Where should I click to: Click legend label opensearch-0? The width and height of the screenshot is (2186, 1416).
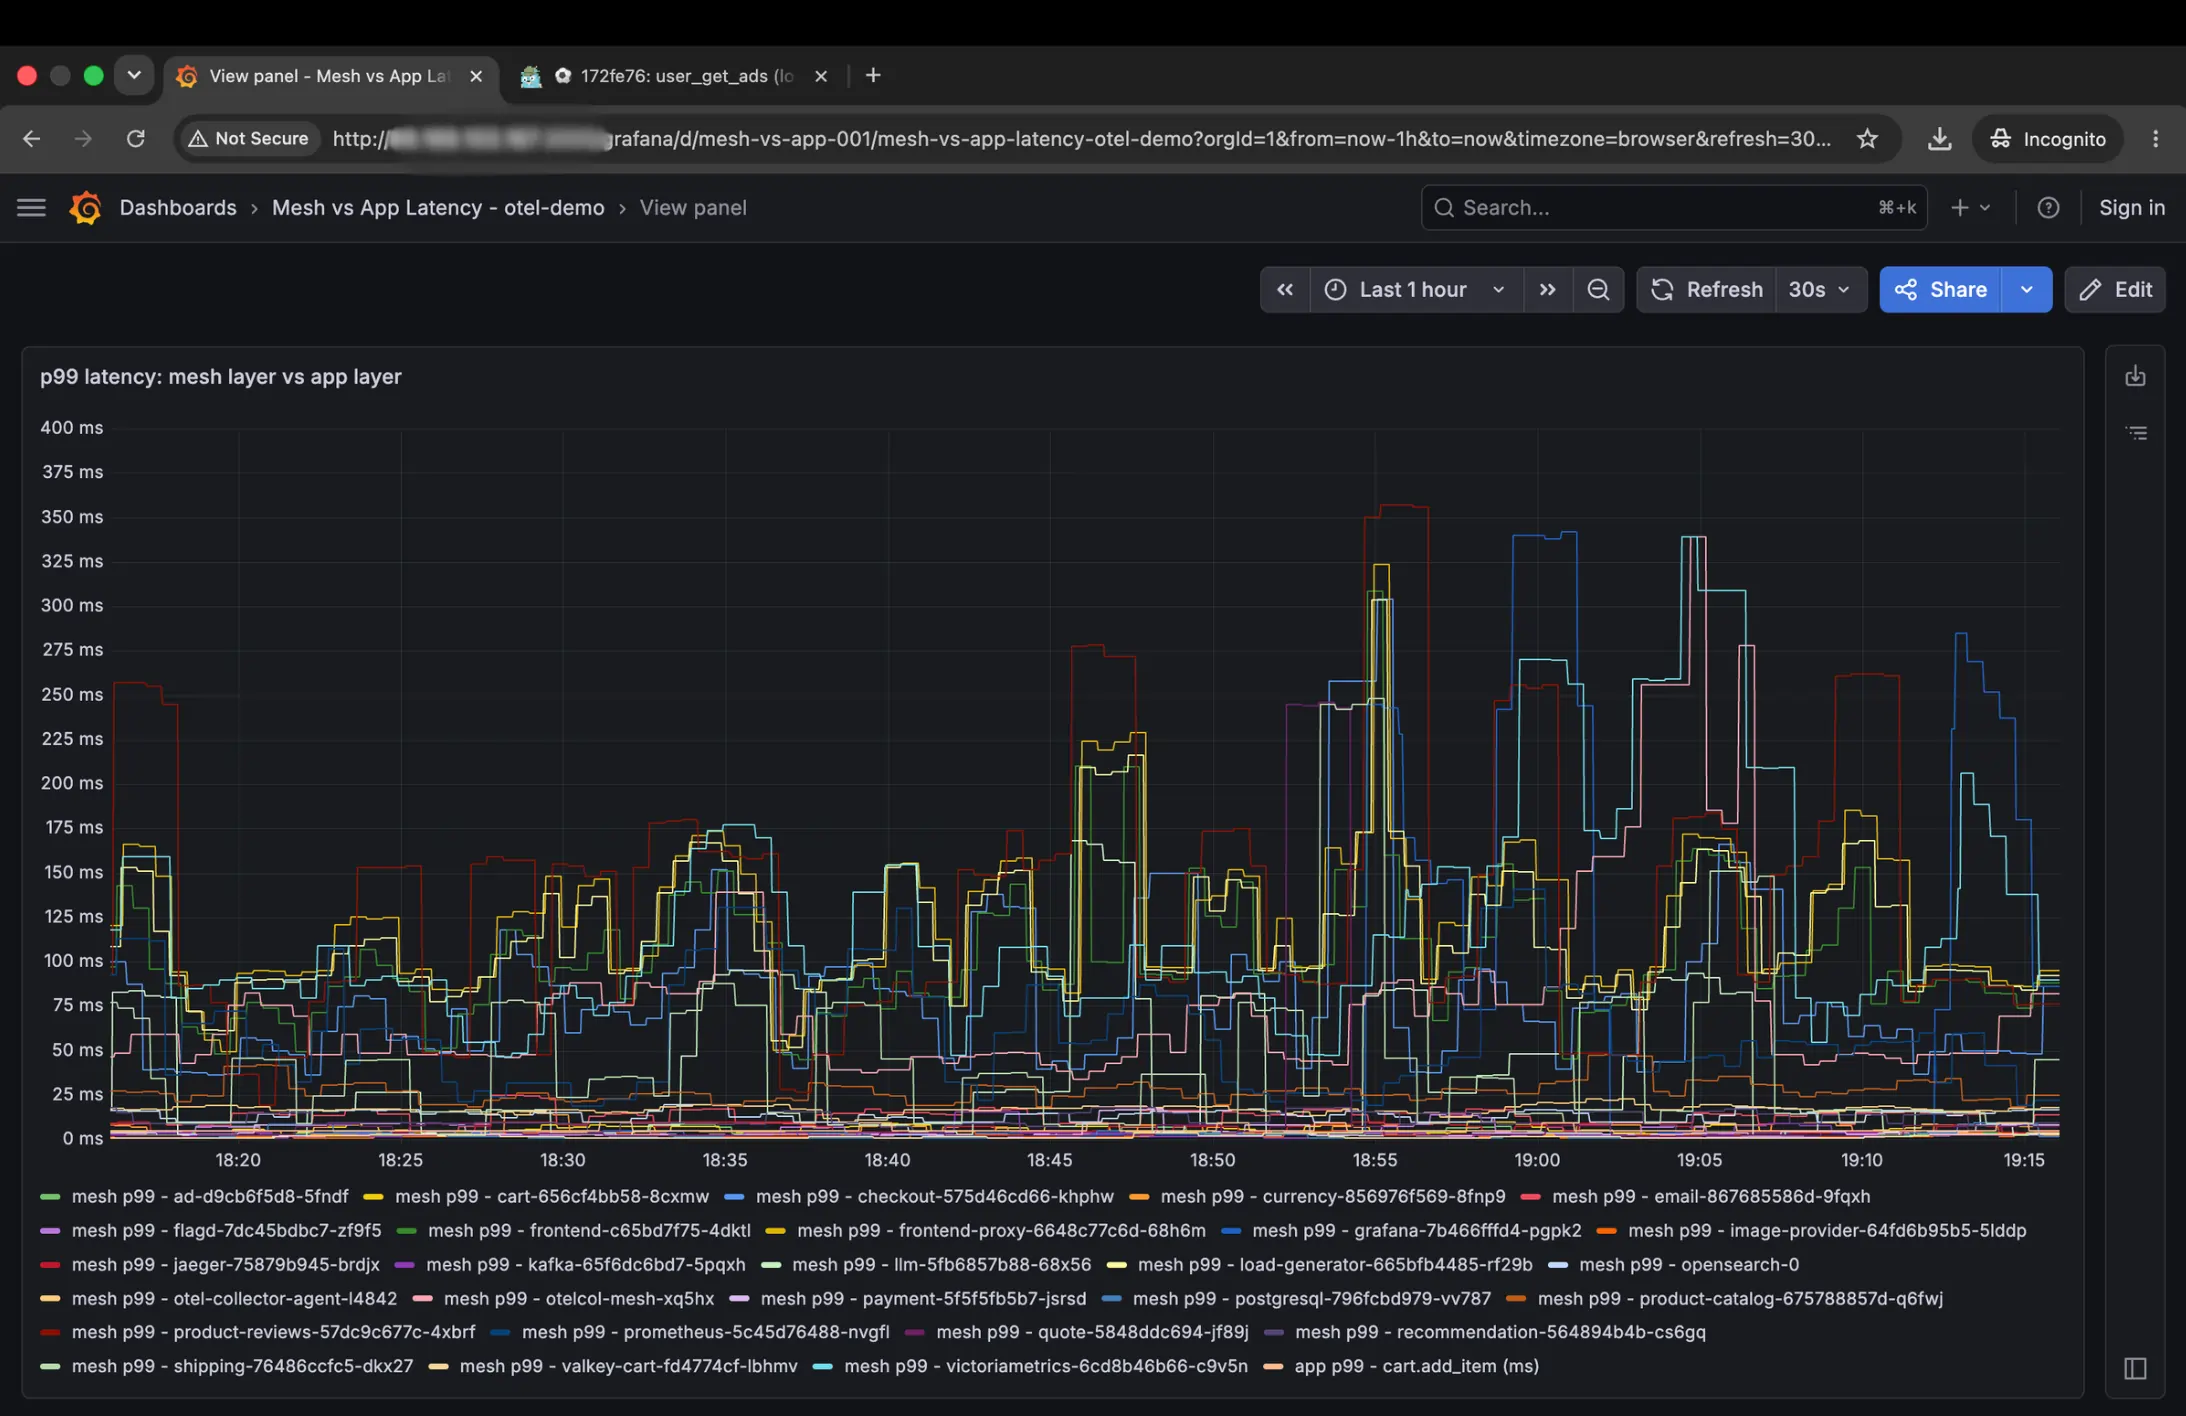point(1689,1265)
